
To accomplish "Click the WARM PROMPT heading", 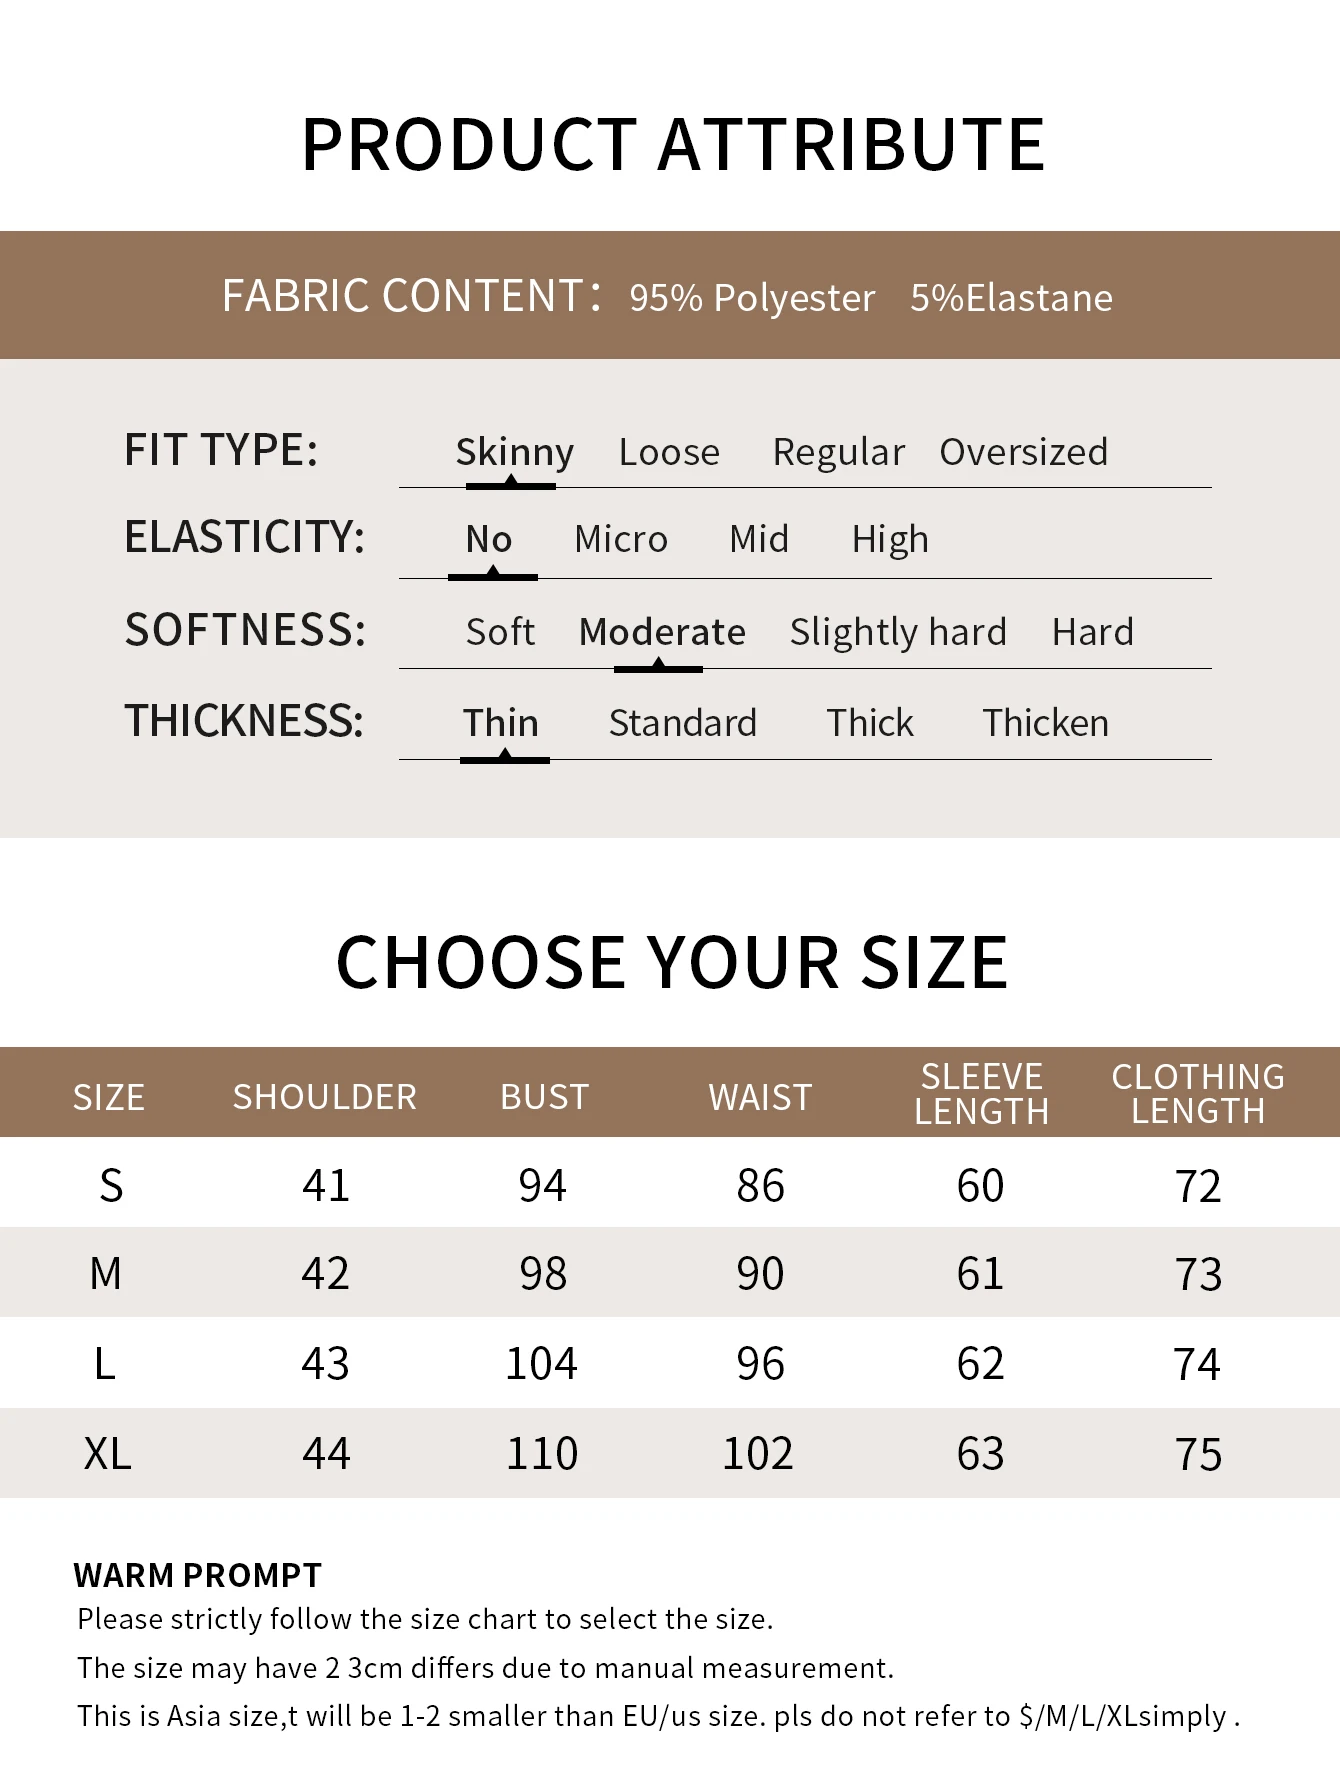I will (197, 1575).
